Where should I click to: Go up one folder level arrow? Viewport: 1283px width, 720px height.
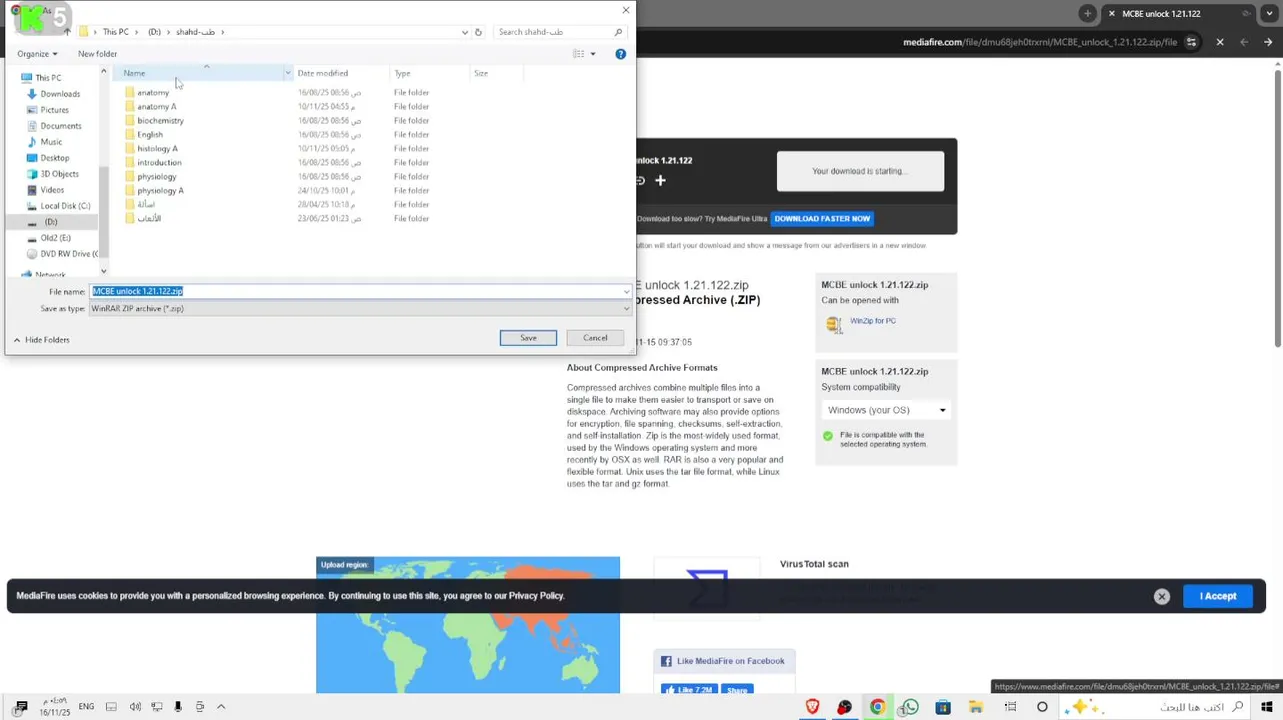(x=67, y=32)
